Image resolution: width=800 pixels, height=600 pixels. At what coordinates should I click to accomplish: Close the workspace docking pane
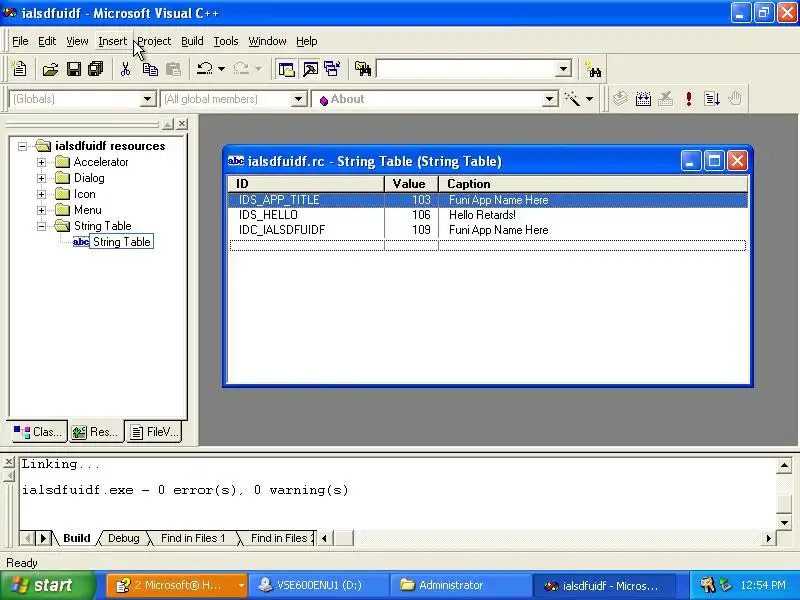click(182, 124)
